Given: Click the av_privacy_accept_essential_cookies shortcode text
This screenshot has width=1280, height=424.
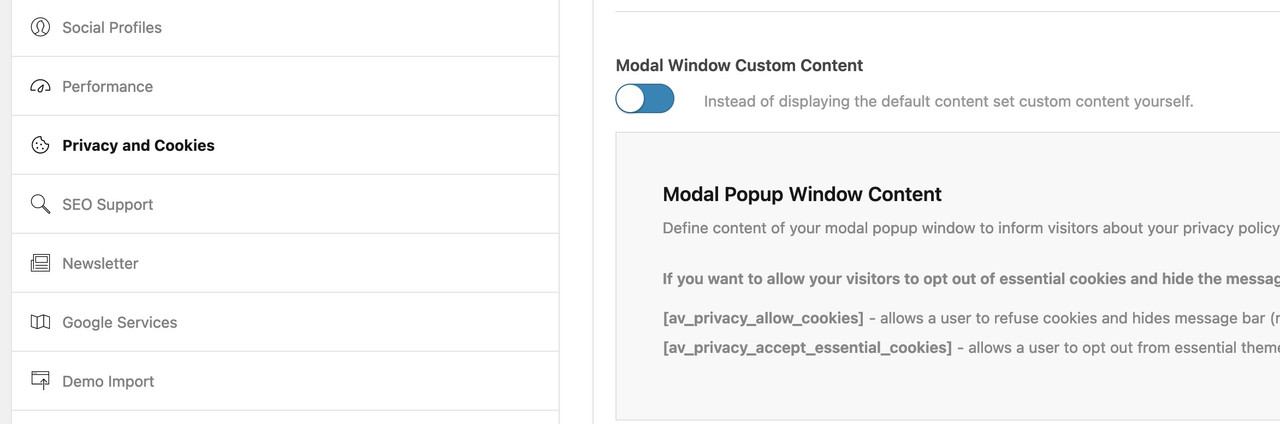Looking at the screenshot, I should click(807, 347).
